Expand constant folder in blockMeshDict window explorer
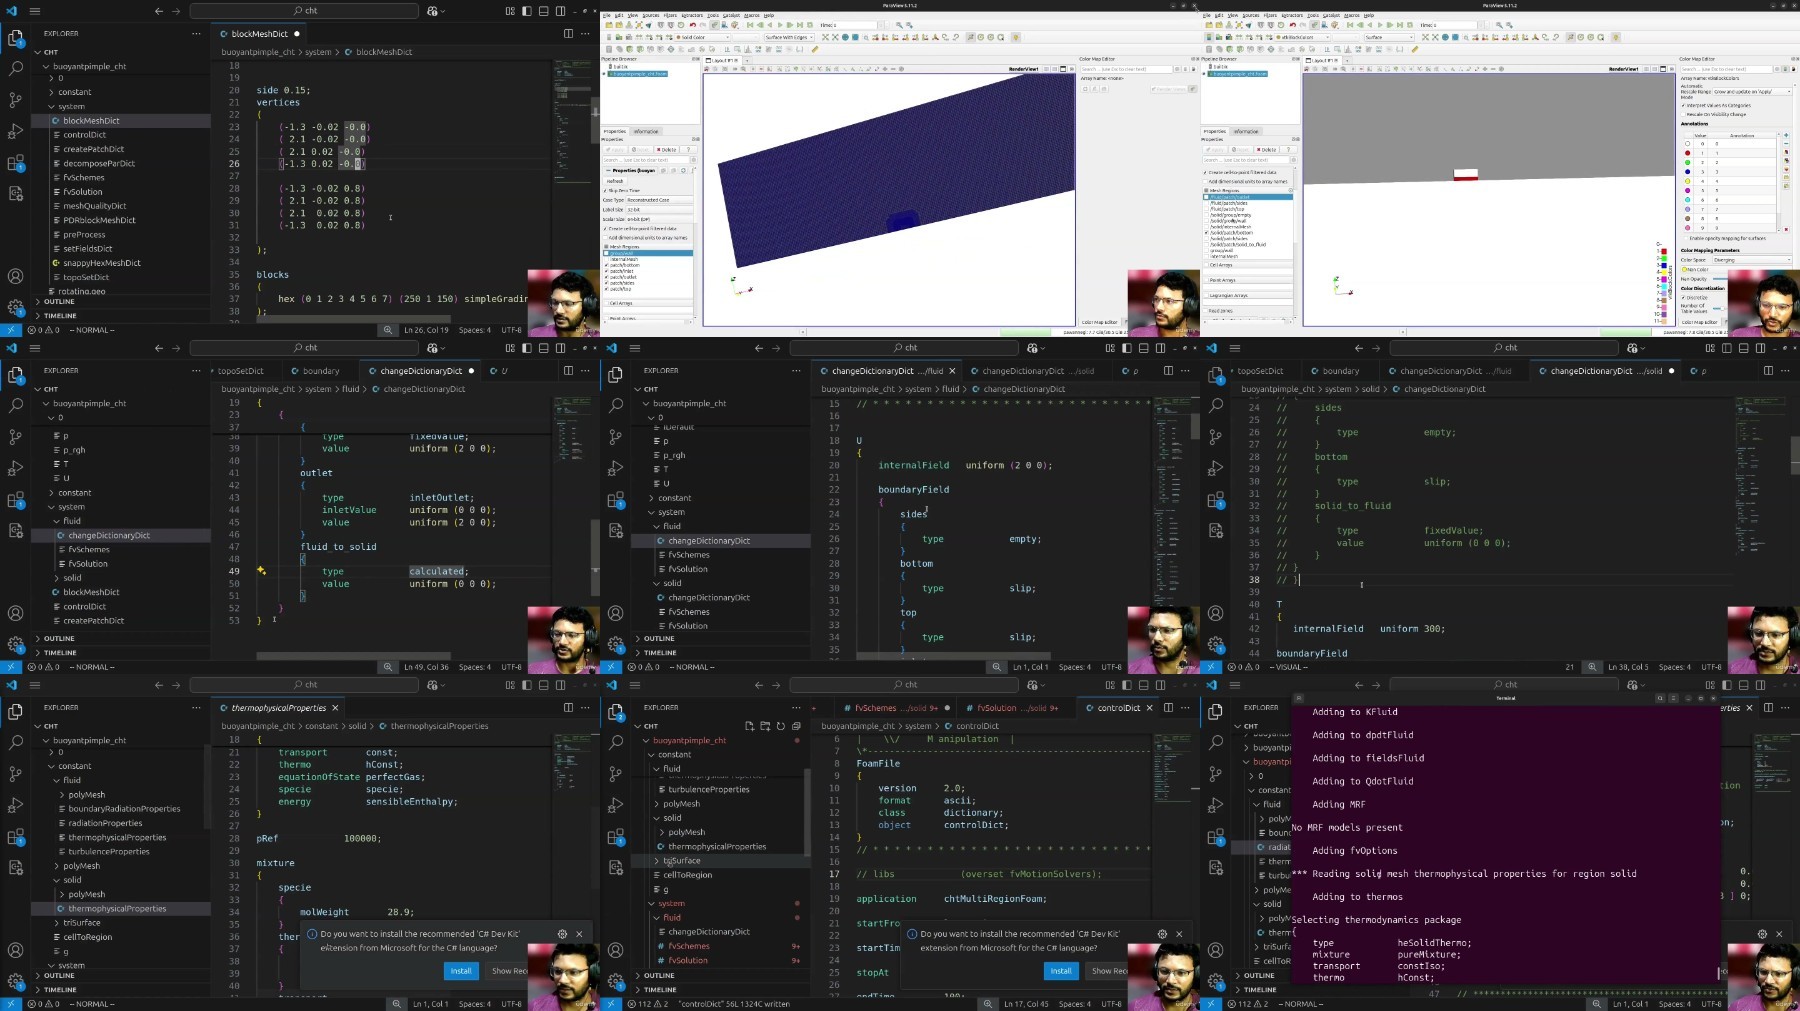The image size is (1800, 1011). 74,92
